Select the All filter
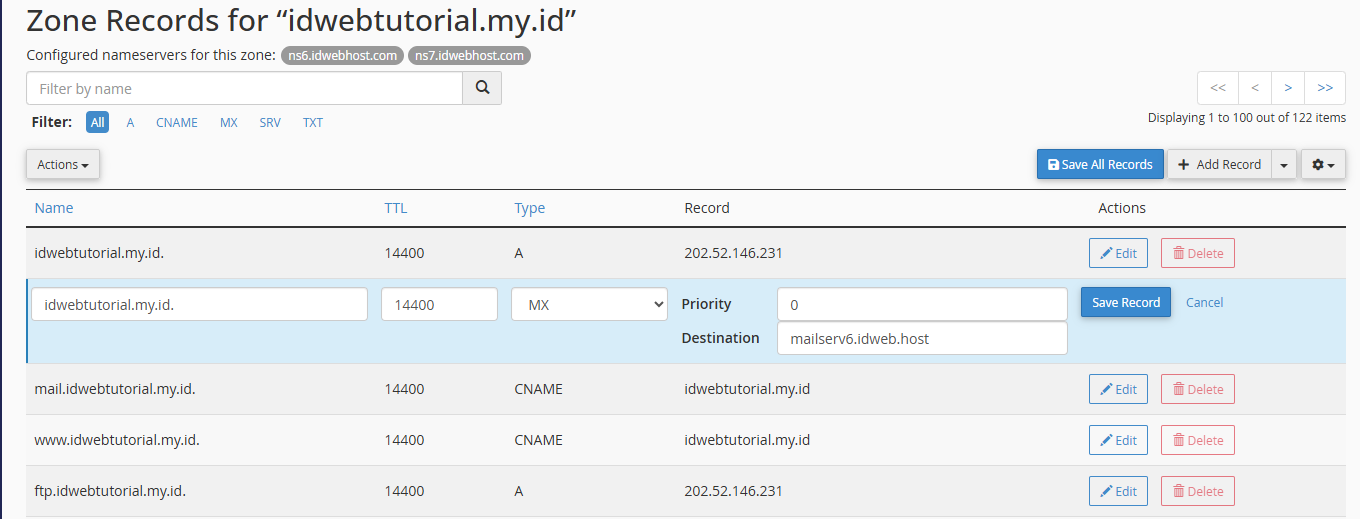 [x=97, y=122]
